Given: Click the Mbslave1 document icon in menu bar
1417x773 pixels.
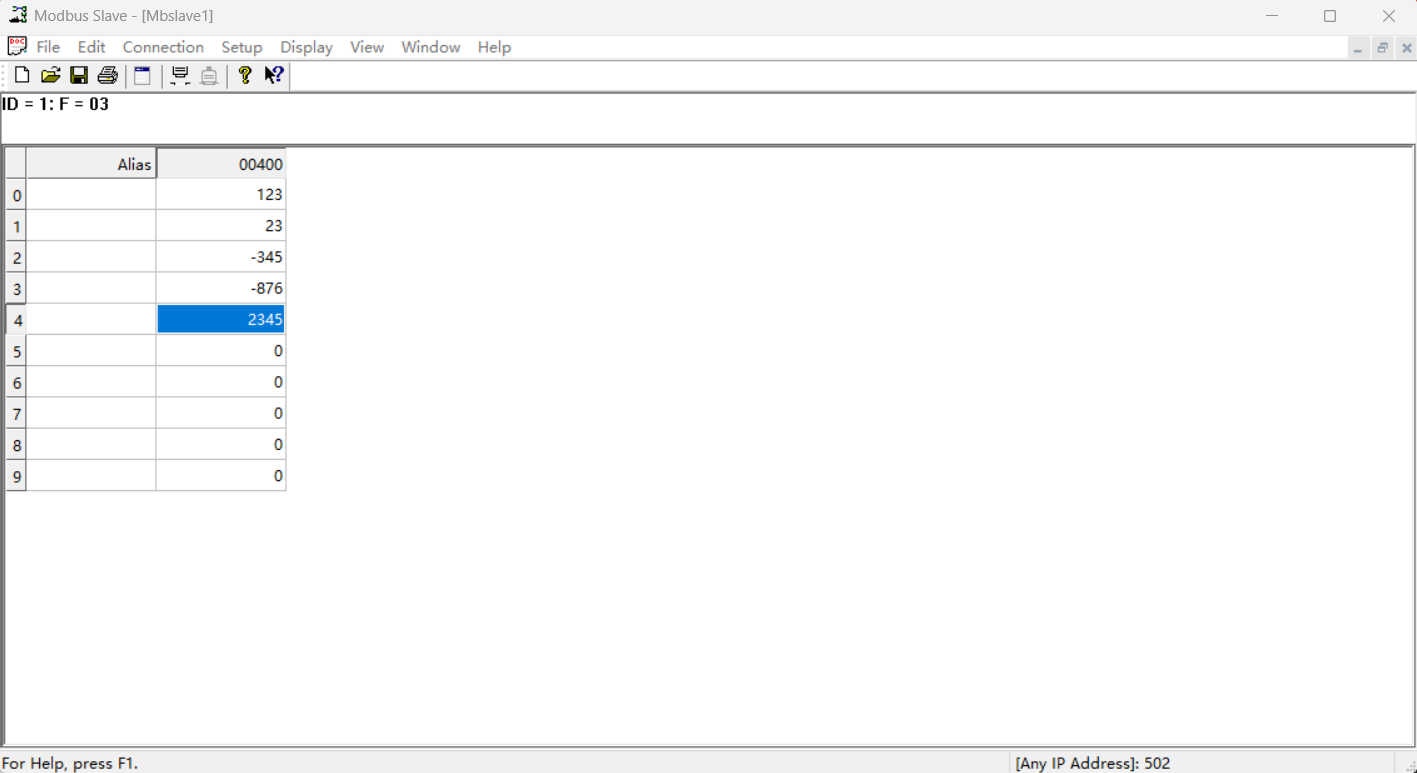Looking at the screenshot, I should 17,47.
